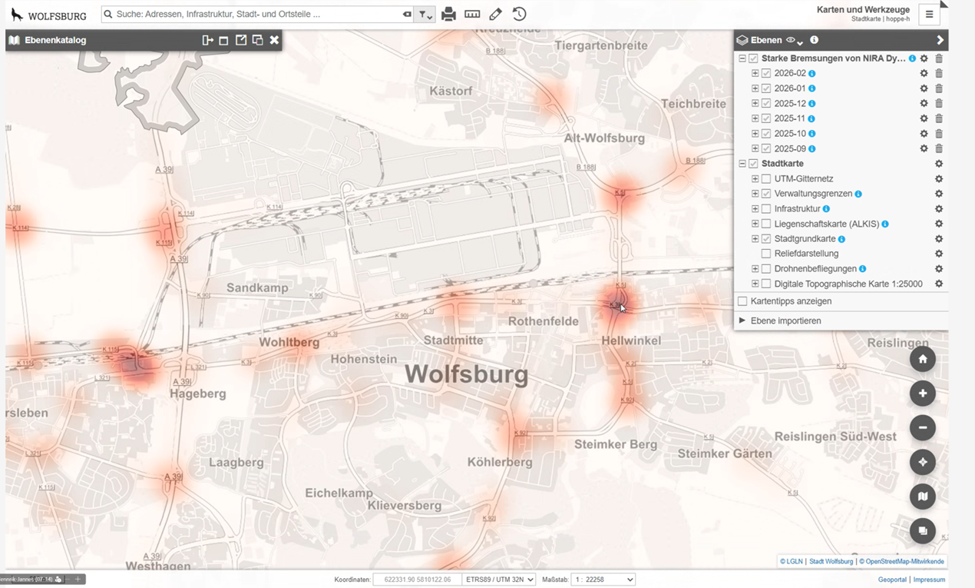Delete the 2025-09 layer

click(939, 149)
